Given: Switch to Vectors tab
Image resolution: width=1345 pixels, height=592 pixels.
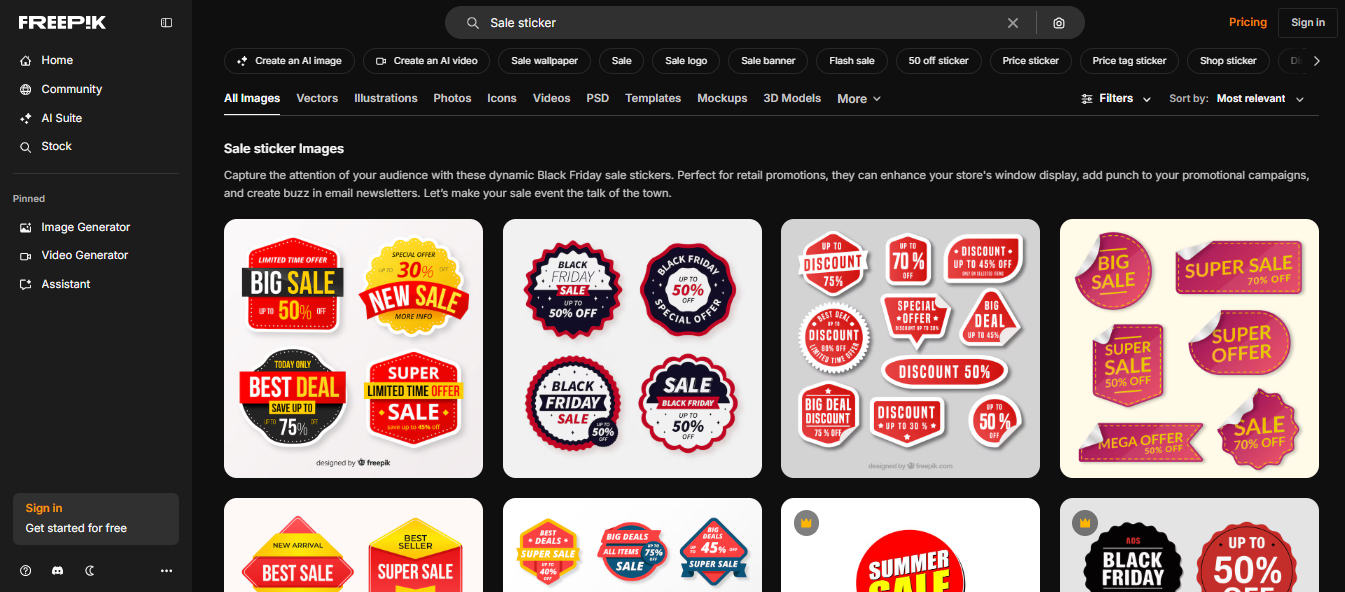Looking at the screenshot, I should tap(317, 98).
